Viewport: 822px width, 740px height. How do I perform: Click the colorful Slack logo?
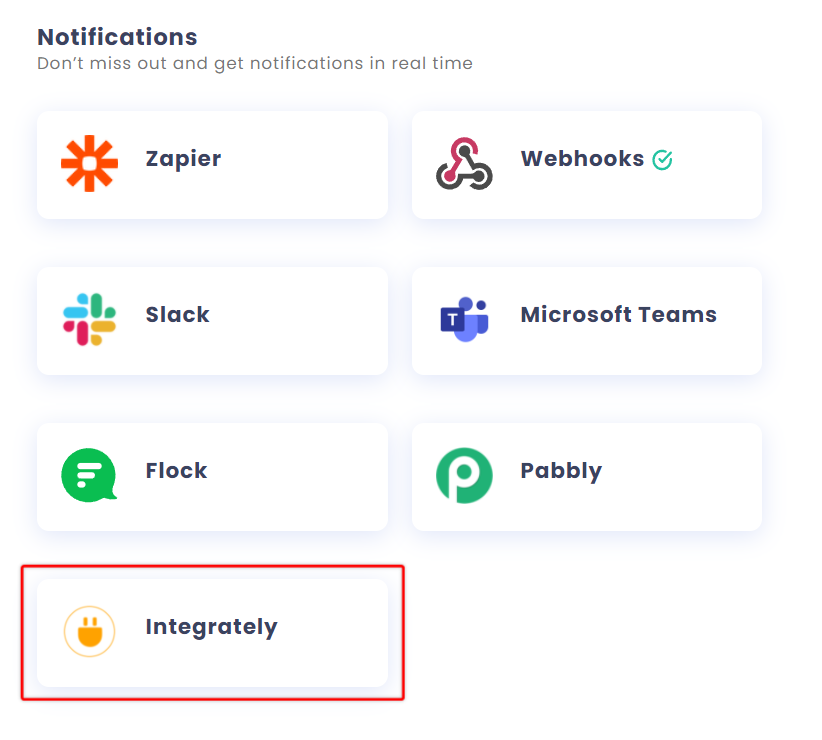89,319
